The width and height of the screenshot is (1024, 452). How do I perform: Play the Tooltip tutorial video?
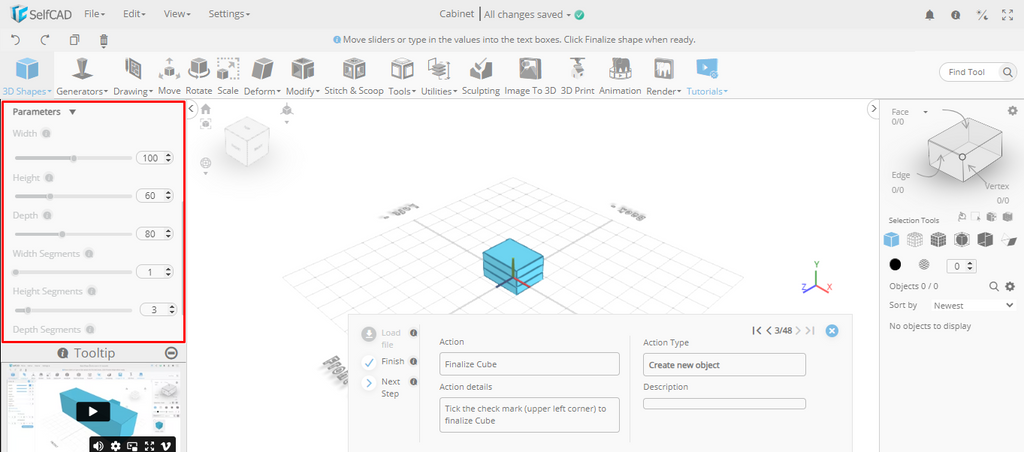pos(93,411)
